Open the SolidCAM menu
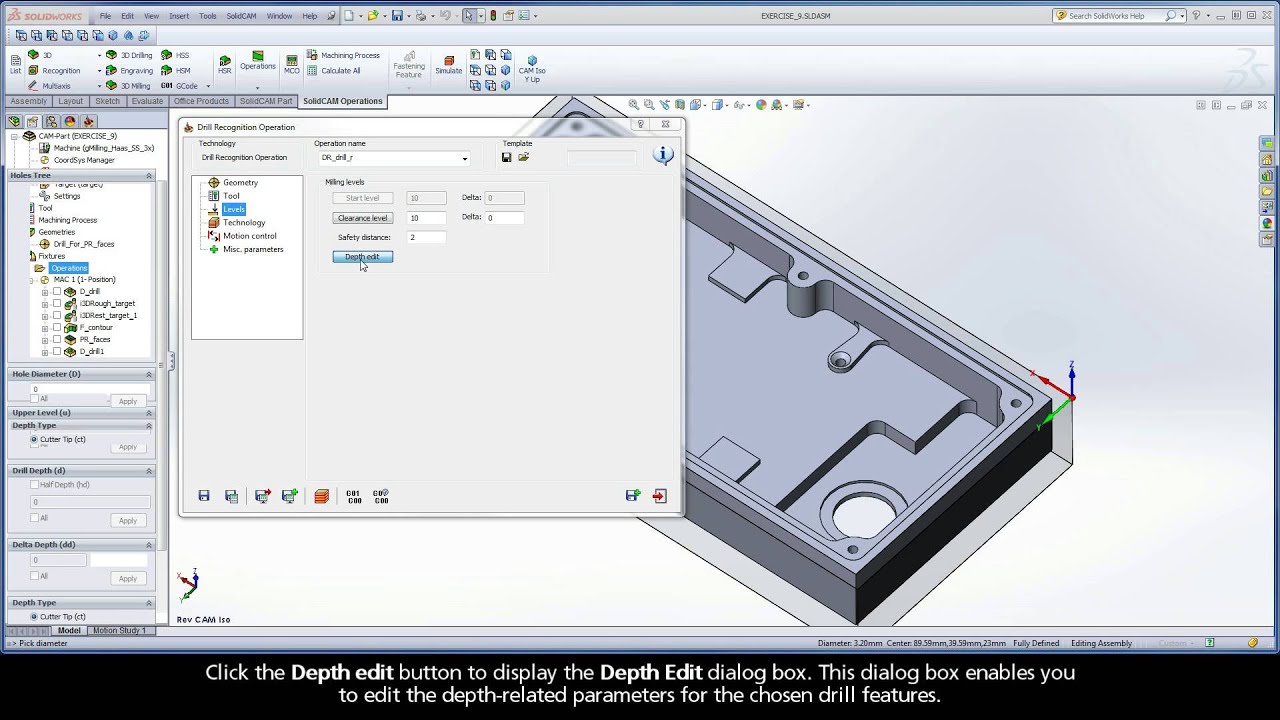 [x=241, y=16]
